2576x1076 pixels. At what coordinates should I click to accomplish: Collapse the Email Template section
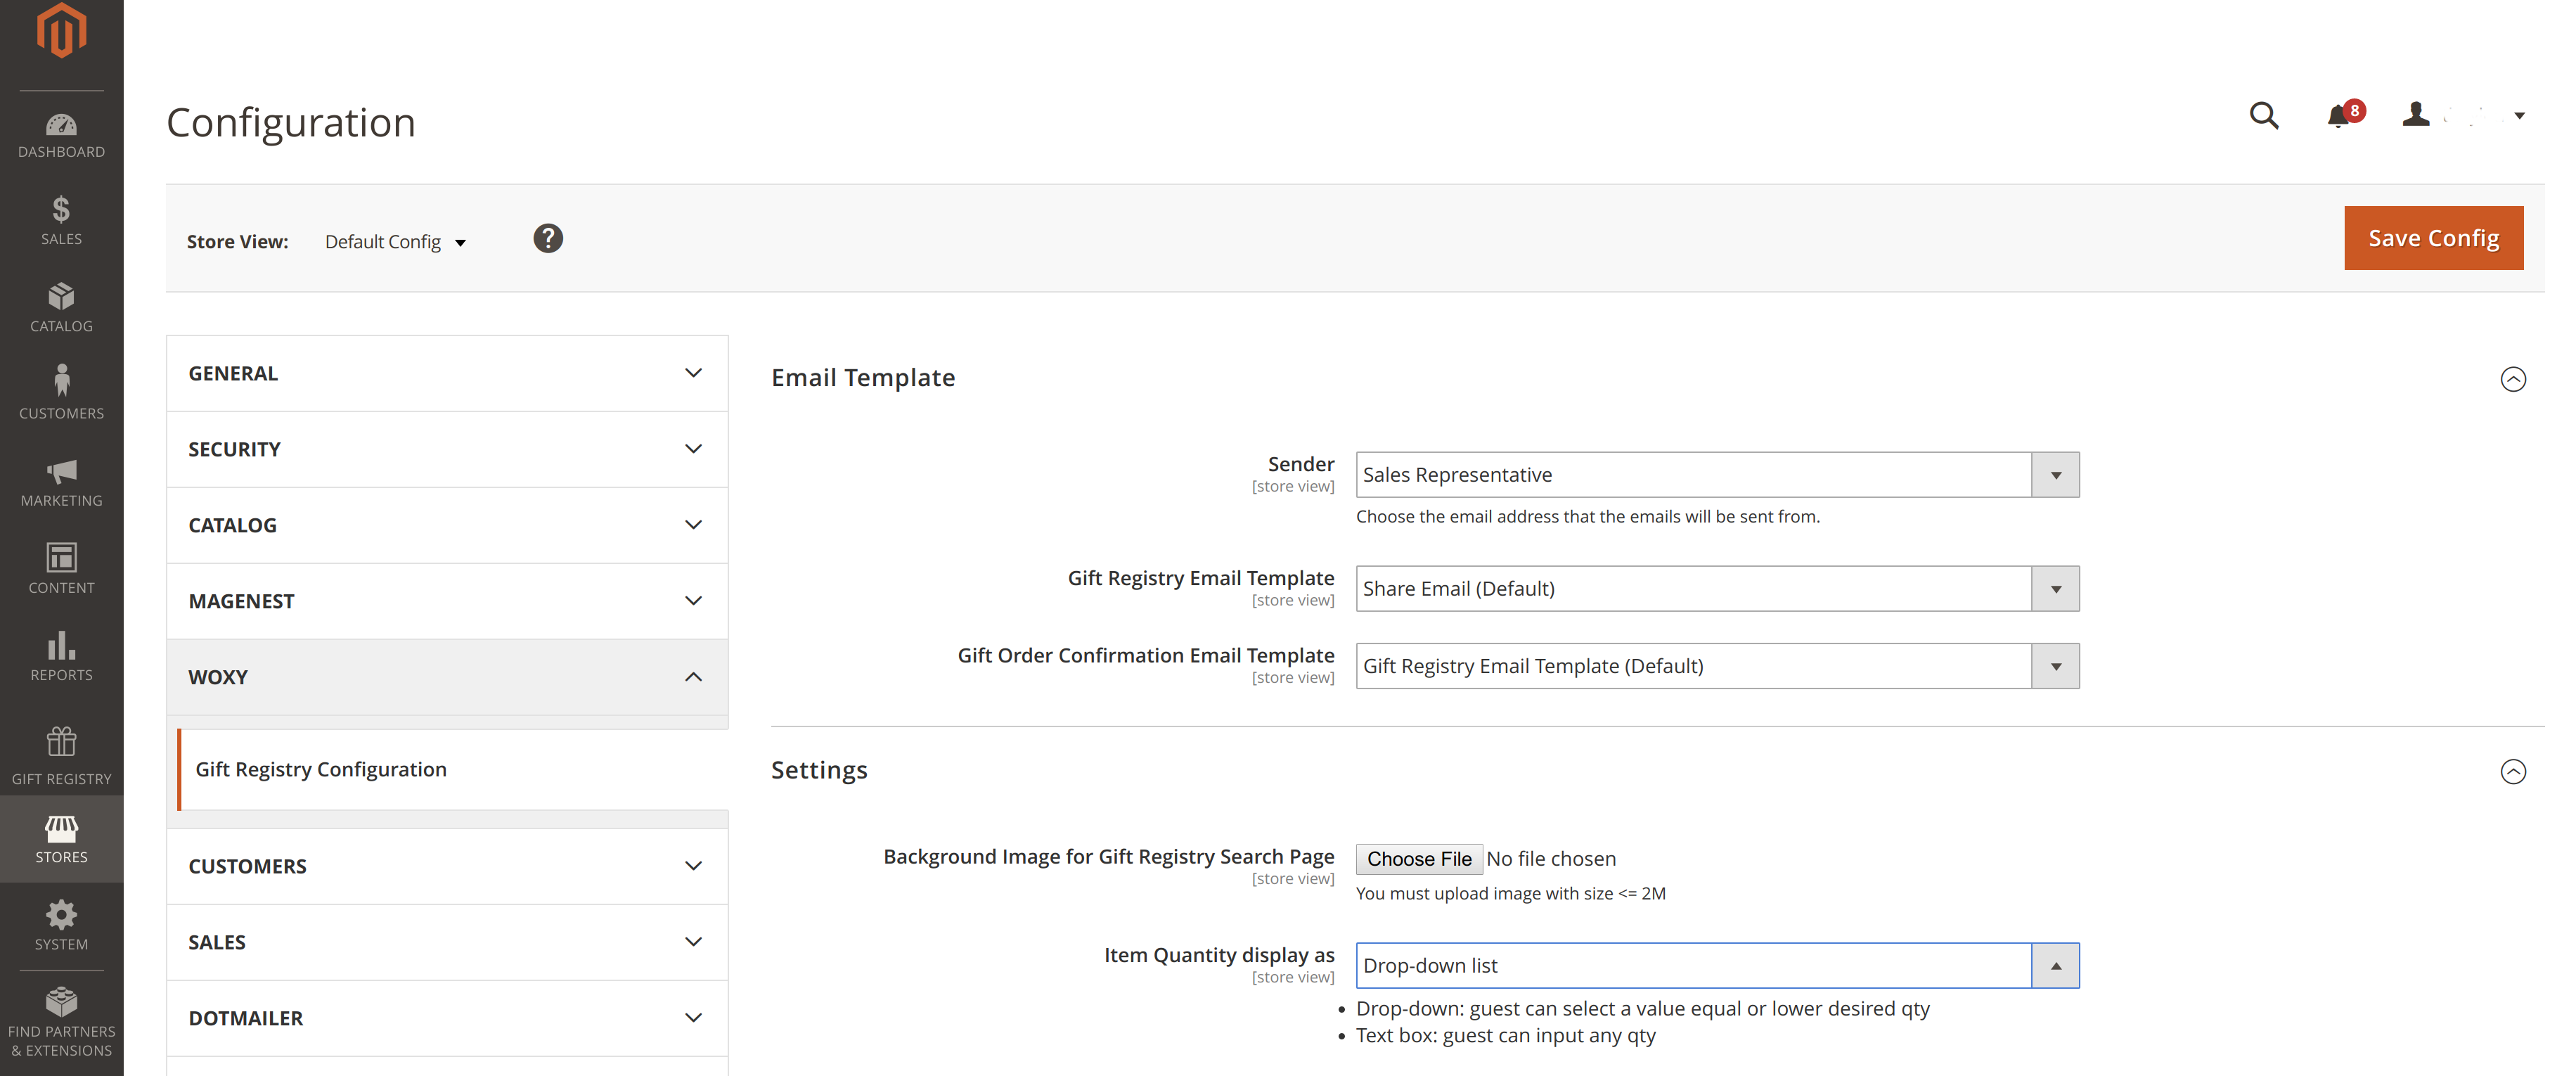click(x=2512, y=379)
